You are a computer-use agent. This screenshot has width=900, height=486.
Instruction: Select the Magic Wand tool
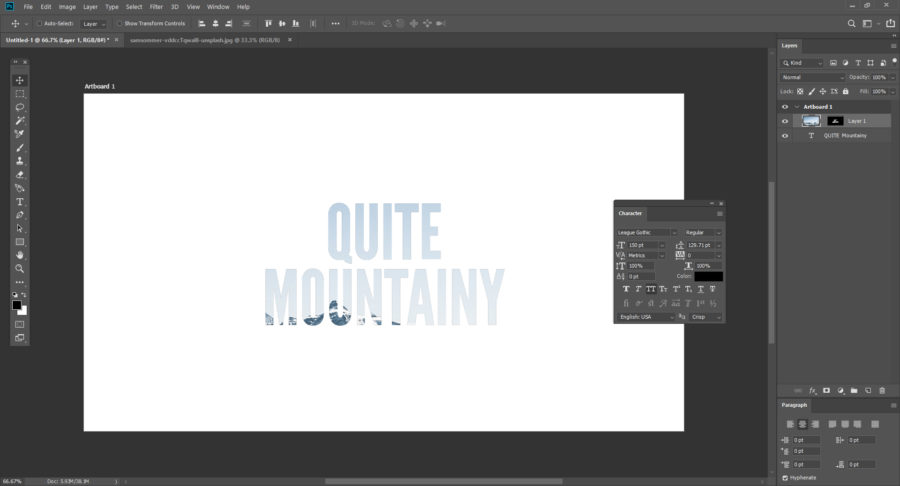pos(20,120)
